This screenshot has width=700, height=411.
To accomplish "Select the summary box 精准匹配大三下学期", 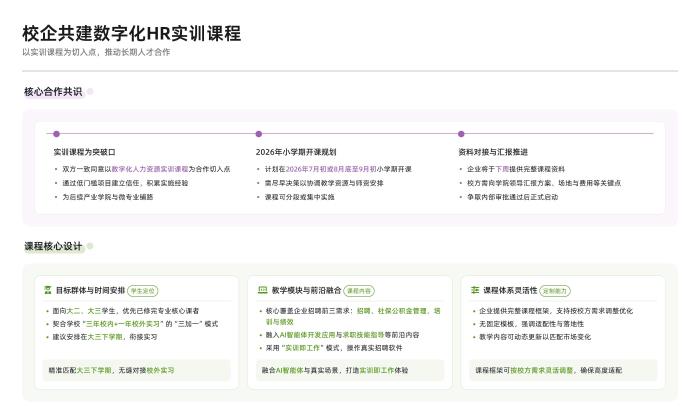I will click(x=137, y=370).
